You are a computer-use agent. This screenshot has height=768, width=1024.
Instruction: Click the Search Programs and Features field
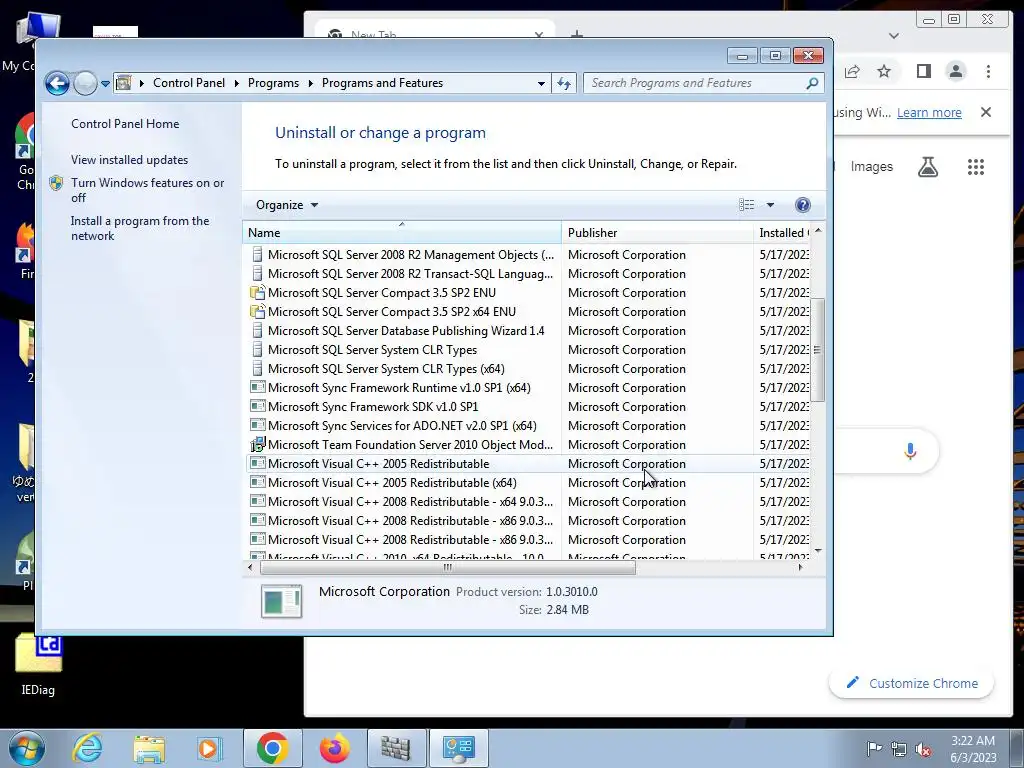click(696, 83)
